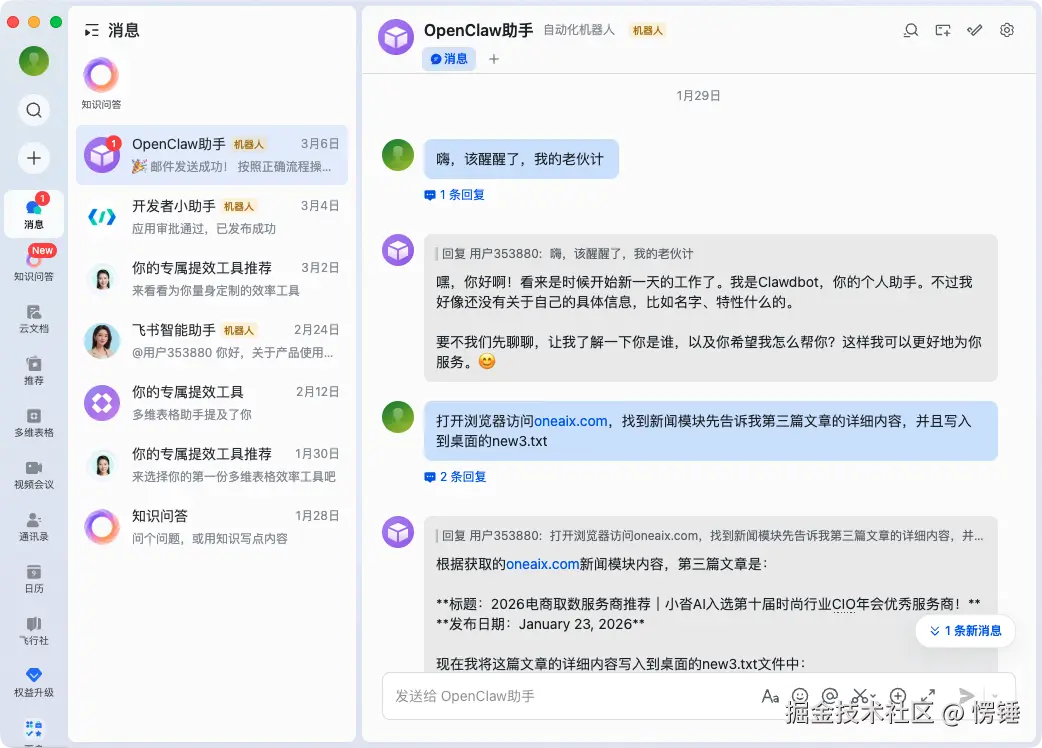Open oneaix.com link in the blue message

[571, 421]
